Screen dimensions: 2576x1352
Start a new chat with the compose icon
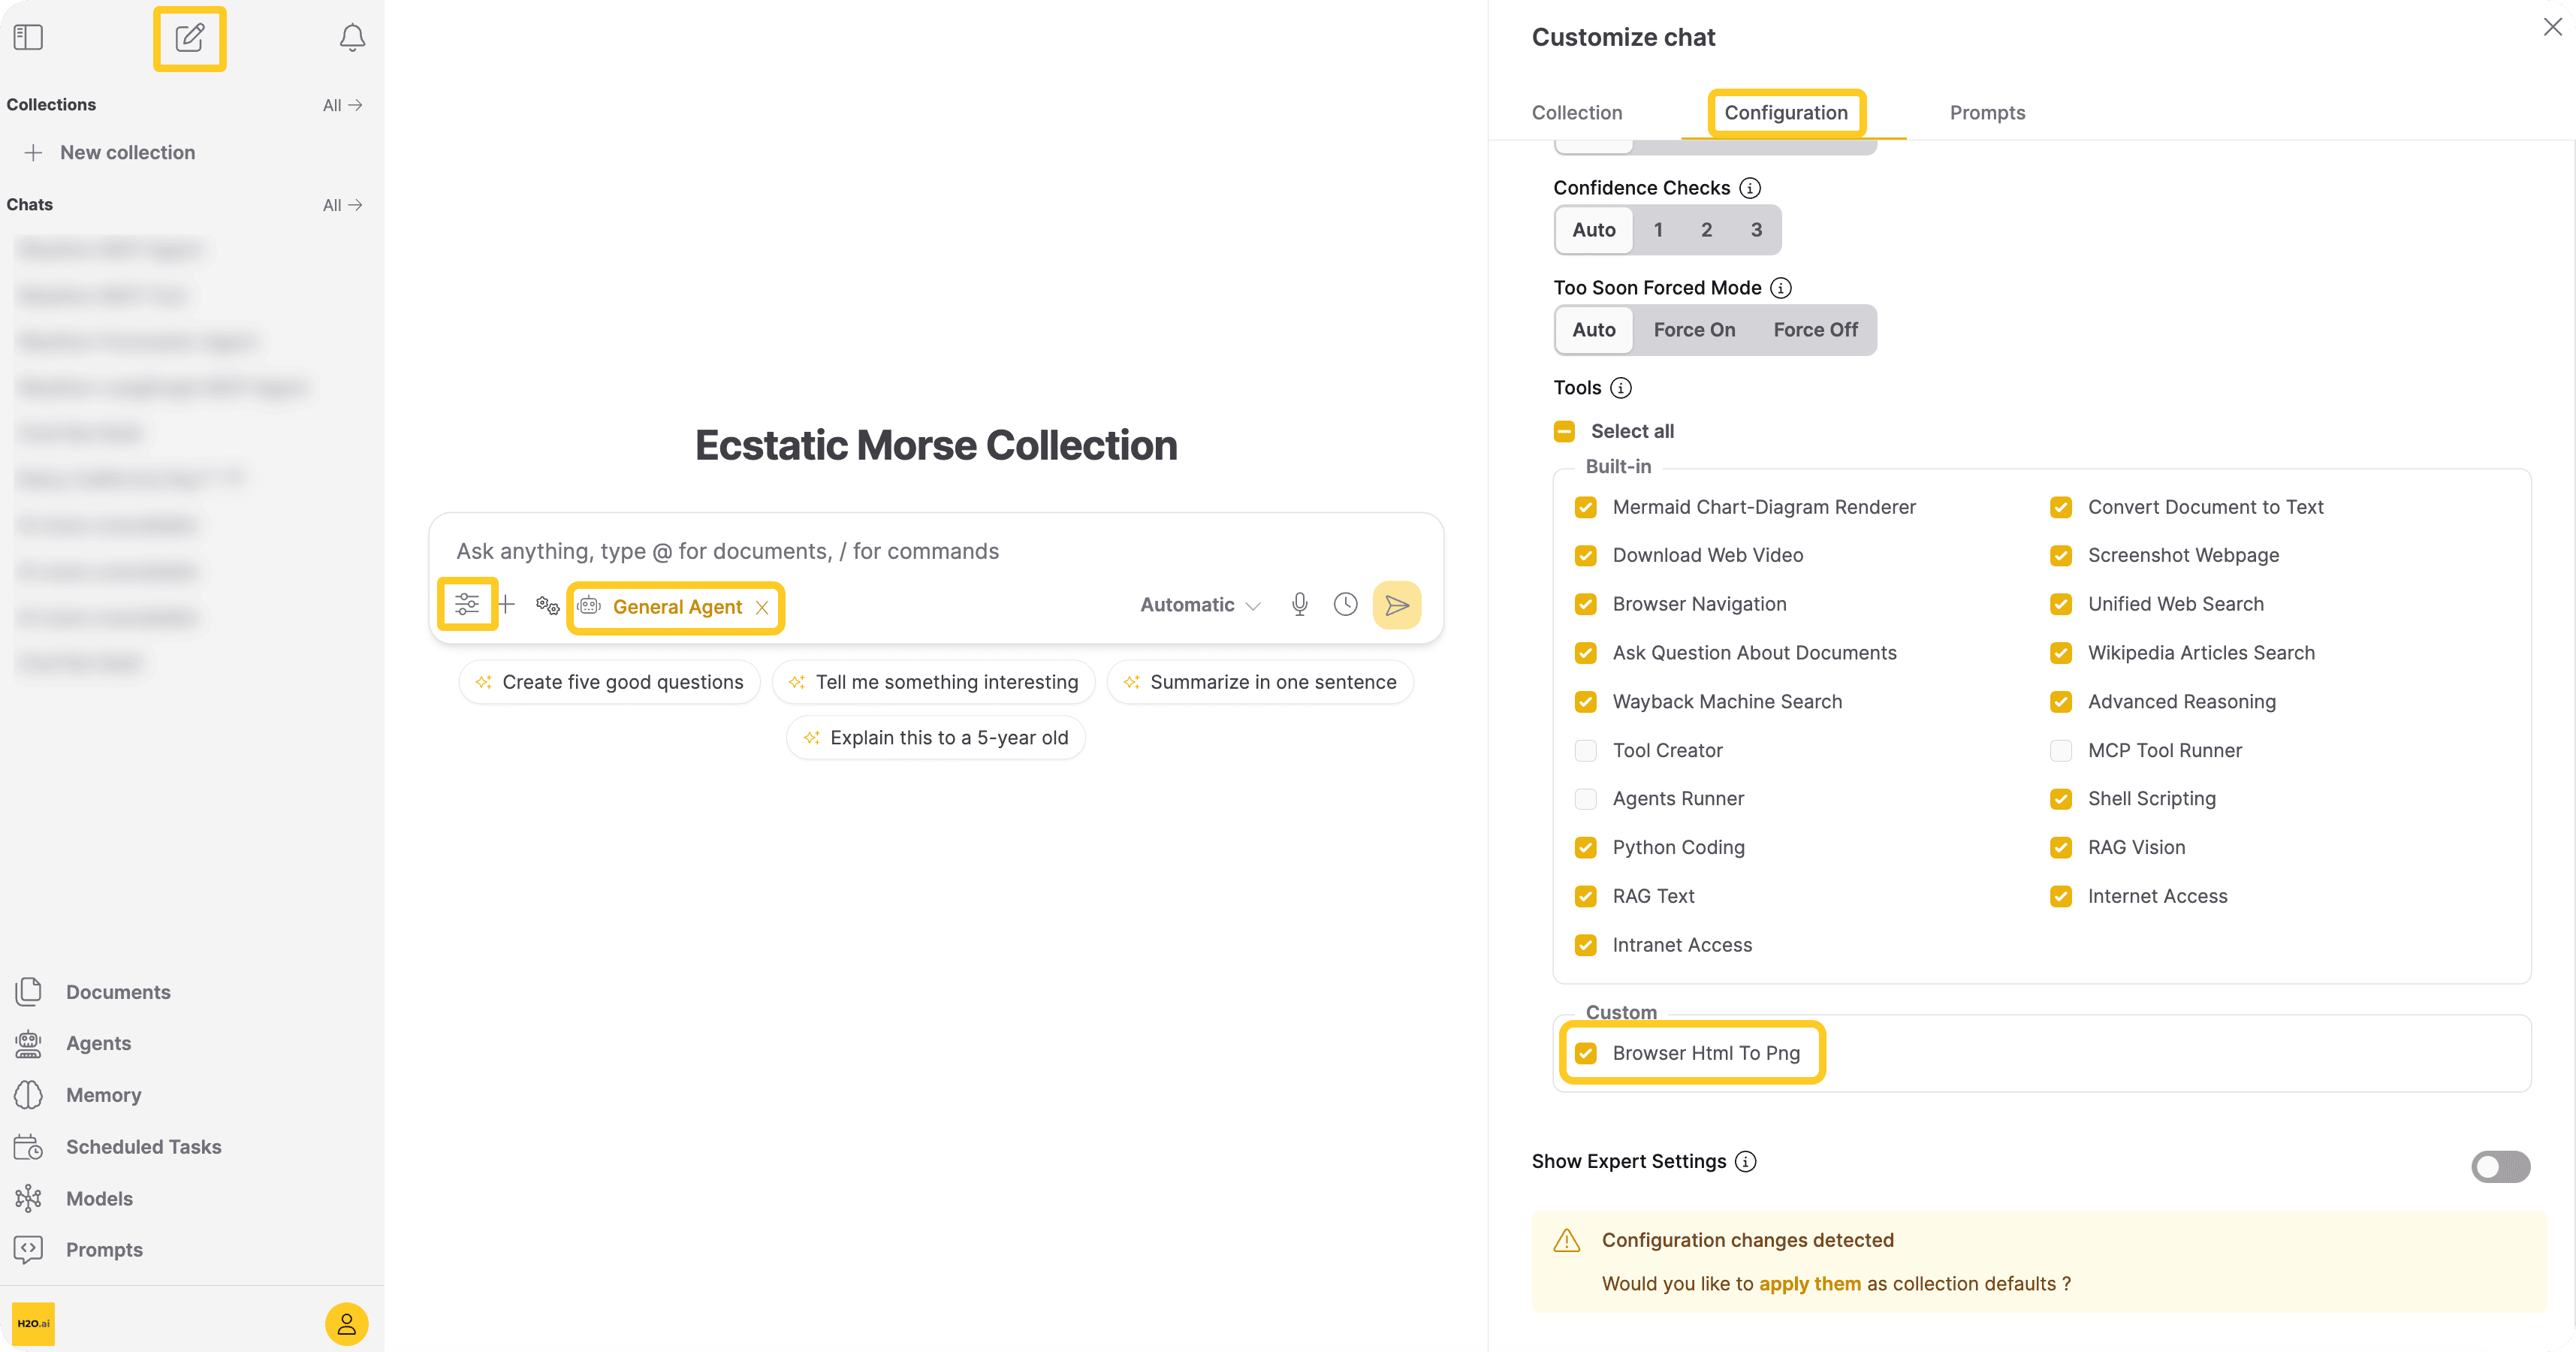pos(189,38)
